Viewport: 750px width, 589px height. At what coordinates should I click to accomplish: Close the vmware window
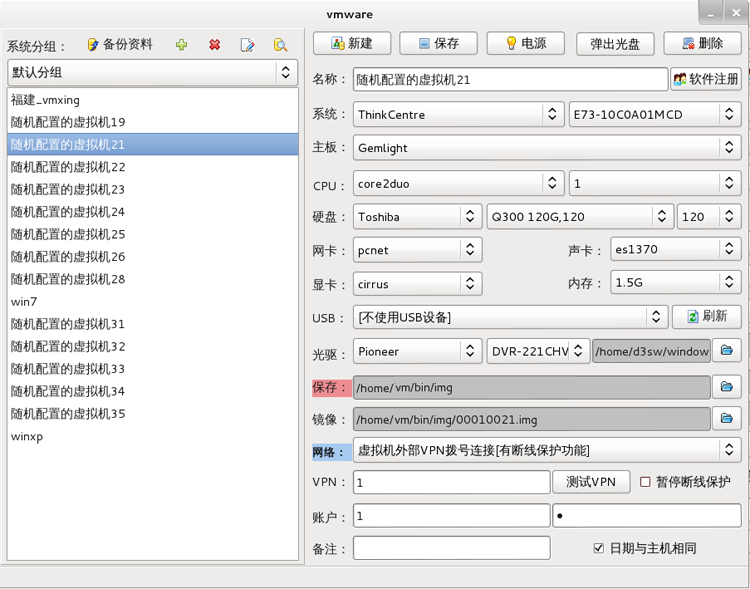[x=736, y=13]
